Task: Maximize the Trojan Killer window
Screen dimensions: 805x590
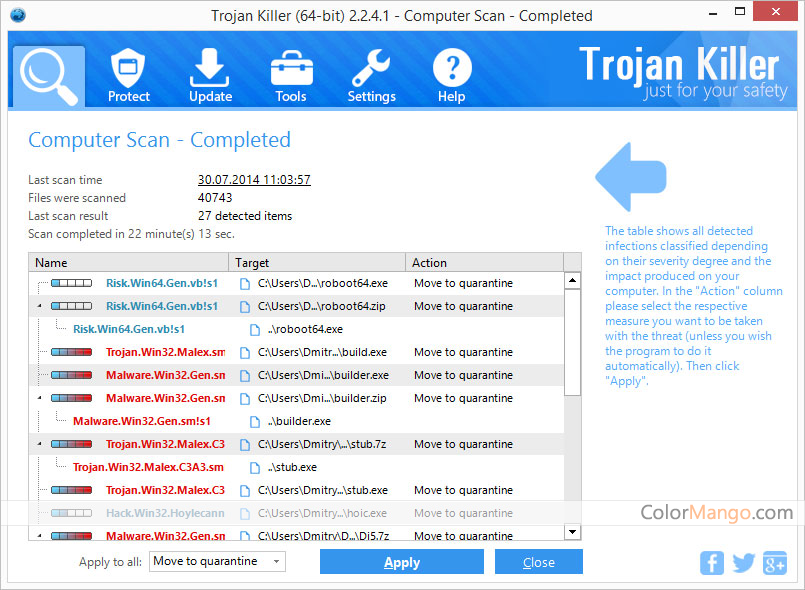Action: click(x=740, y=11)
